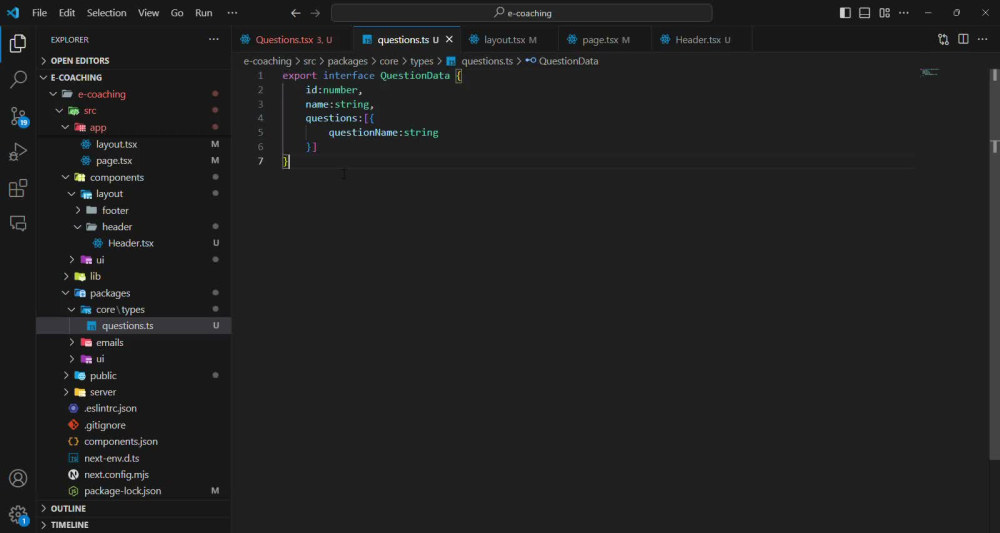The image size is (1000, 533).
Task: Collapse the header folder
Action: (x=134, y=226)
